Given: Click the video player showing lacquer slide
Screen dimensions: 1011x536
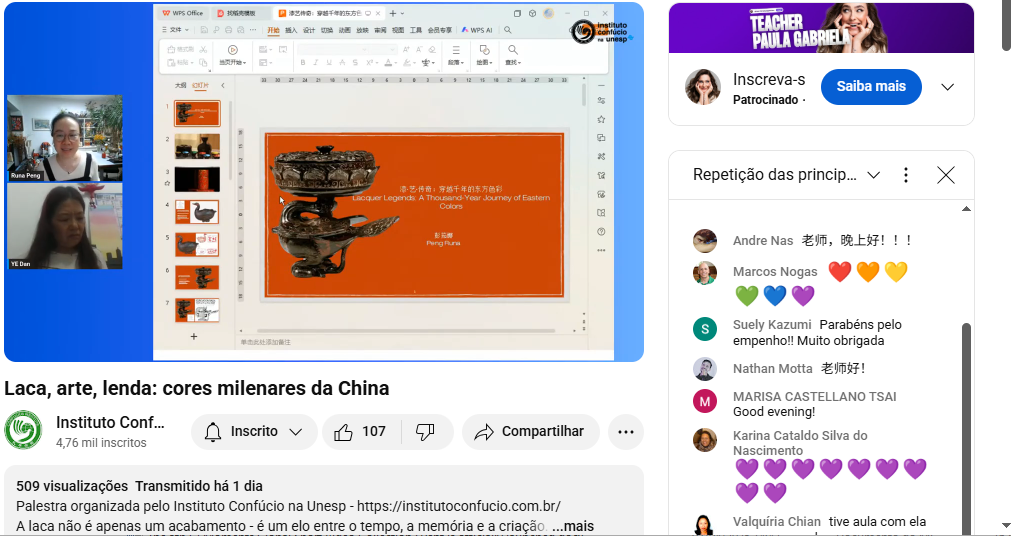Looking at the screenshot, I should coord(324,182).
